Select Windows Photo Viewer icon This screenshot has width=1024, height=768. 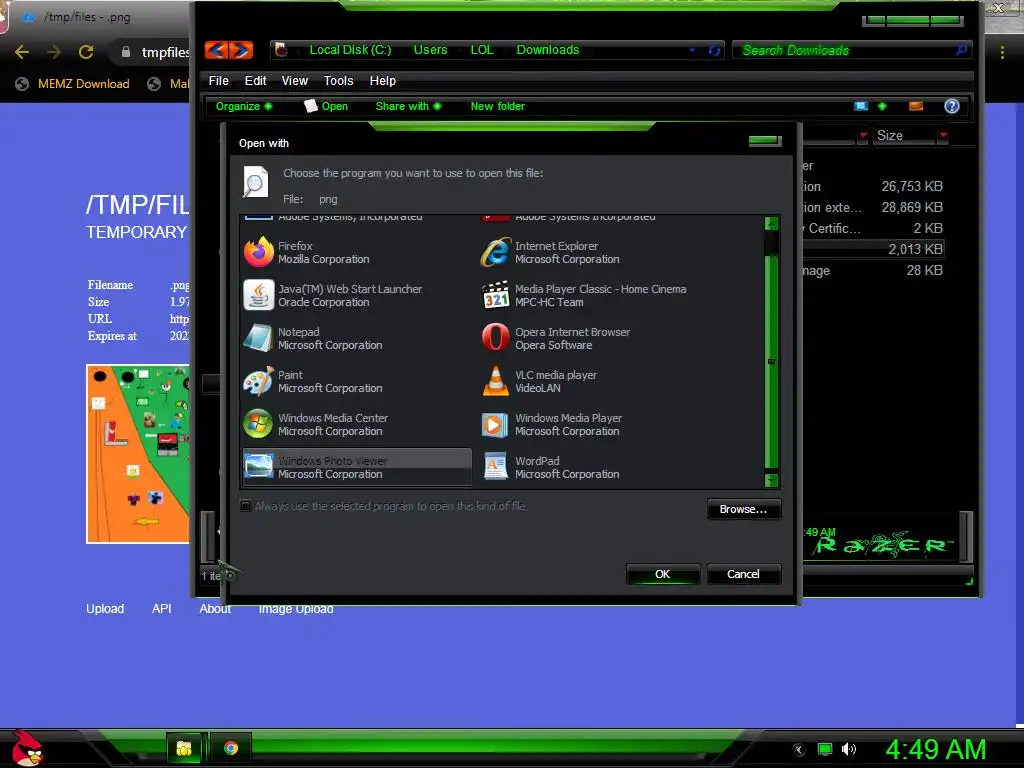[259, 468]
